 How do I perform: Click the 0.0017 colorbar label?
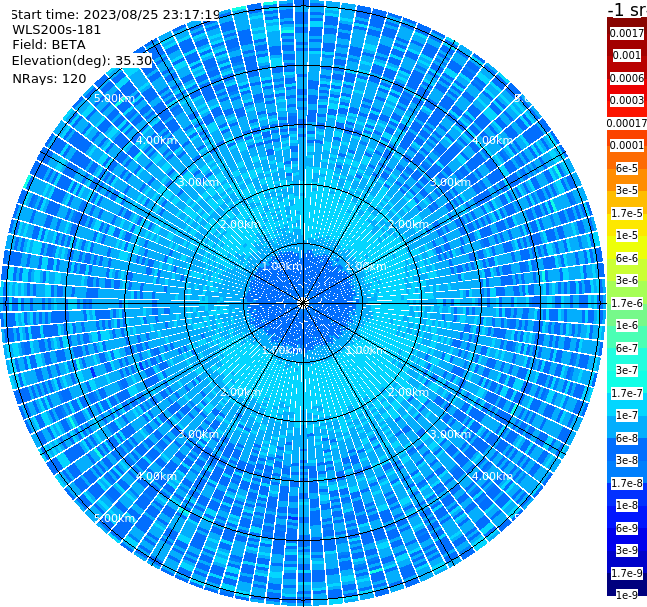click(x=627, y=33)
